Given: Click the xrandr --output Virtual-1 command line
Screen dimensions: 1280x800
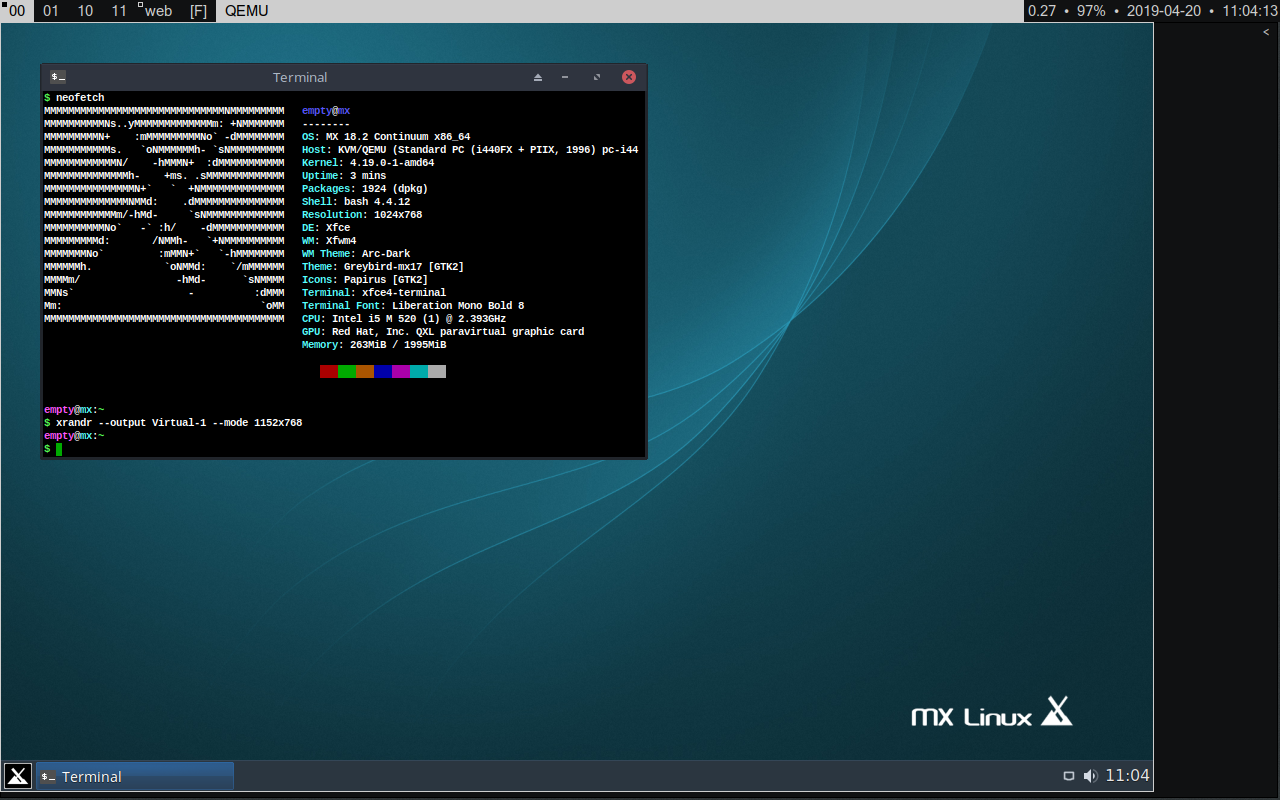Looking at the screenshot, I should (x=173, y=423).
